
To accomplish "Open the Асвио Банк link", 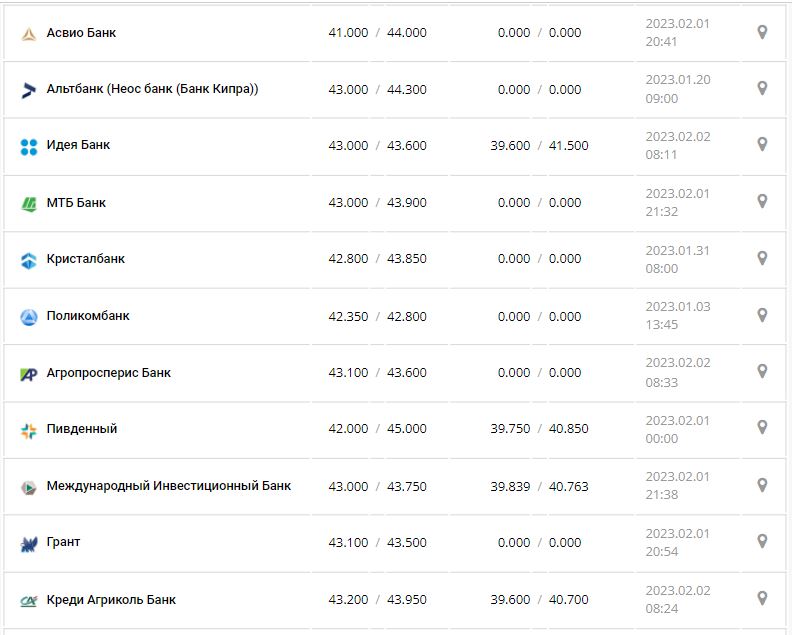I will (81, 33).
